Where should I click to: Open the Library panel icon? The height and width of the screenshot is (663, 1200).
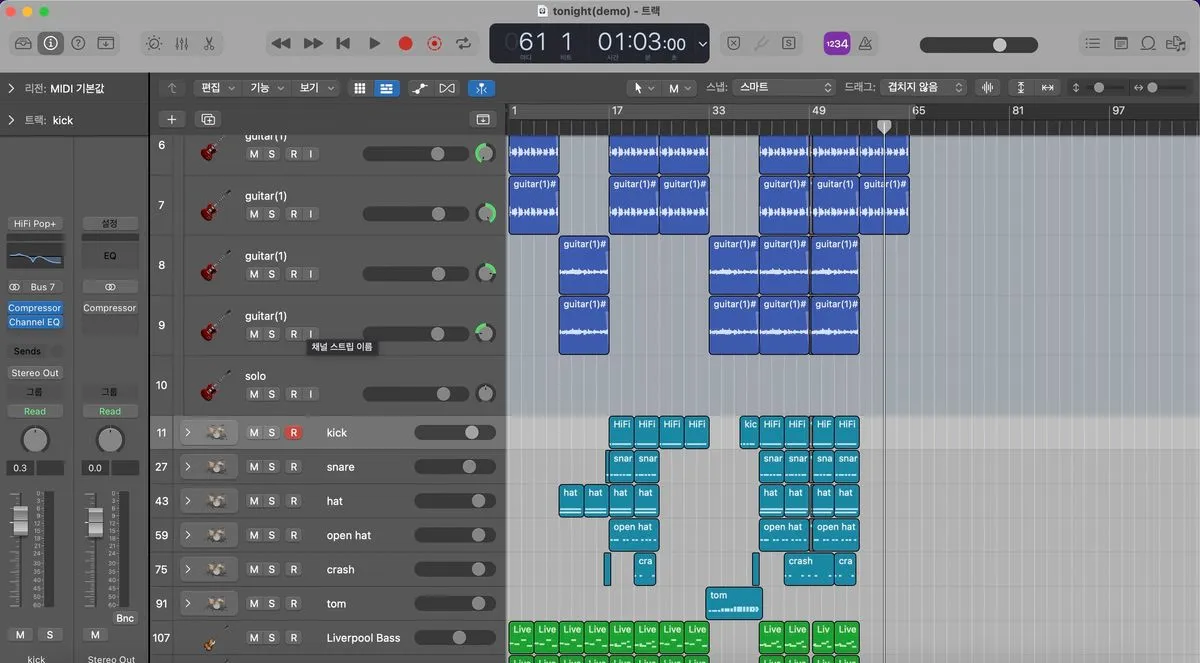coord(23,43)
